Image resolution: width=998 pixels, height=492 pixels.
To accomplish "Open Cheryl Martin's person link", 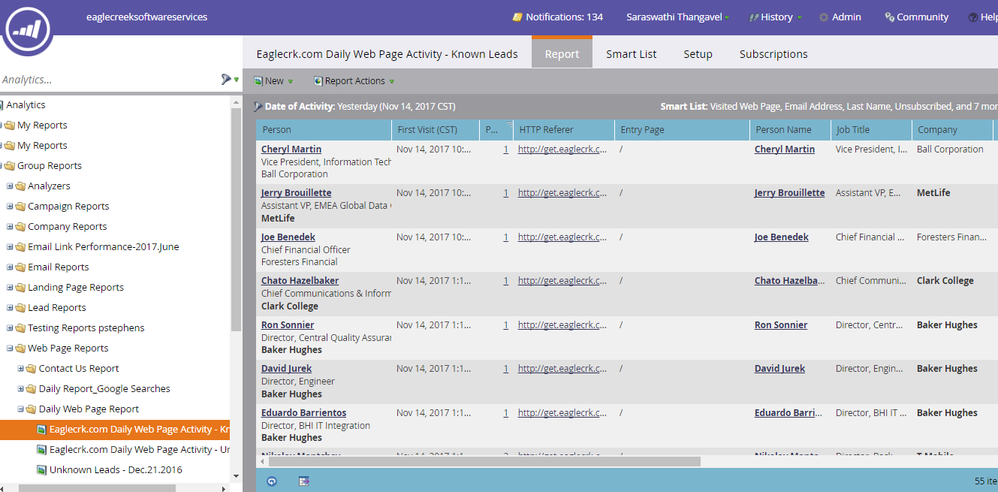I will (x=291, y=149).
